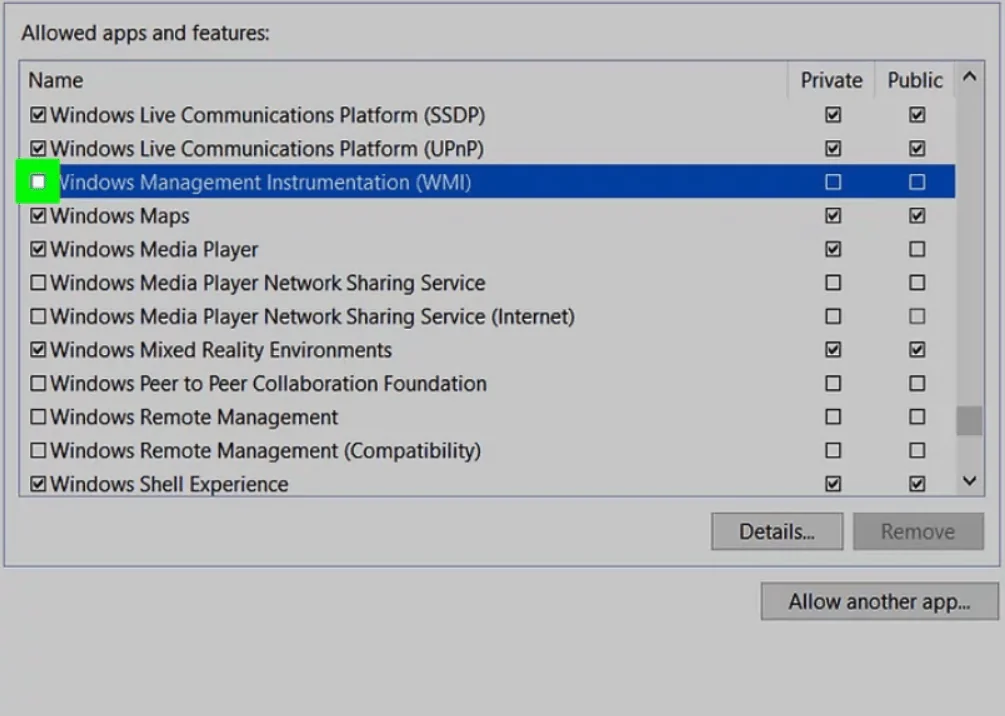Uncheck Public access for UPnP platform
Screen dimensions: 1005x716
coord(917,148)
